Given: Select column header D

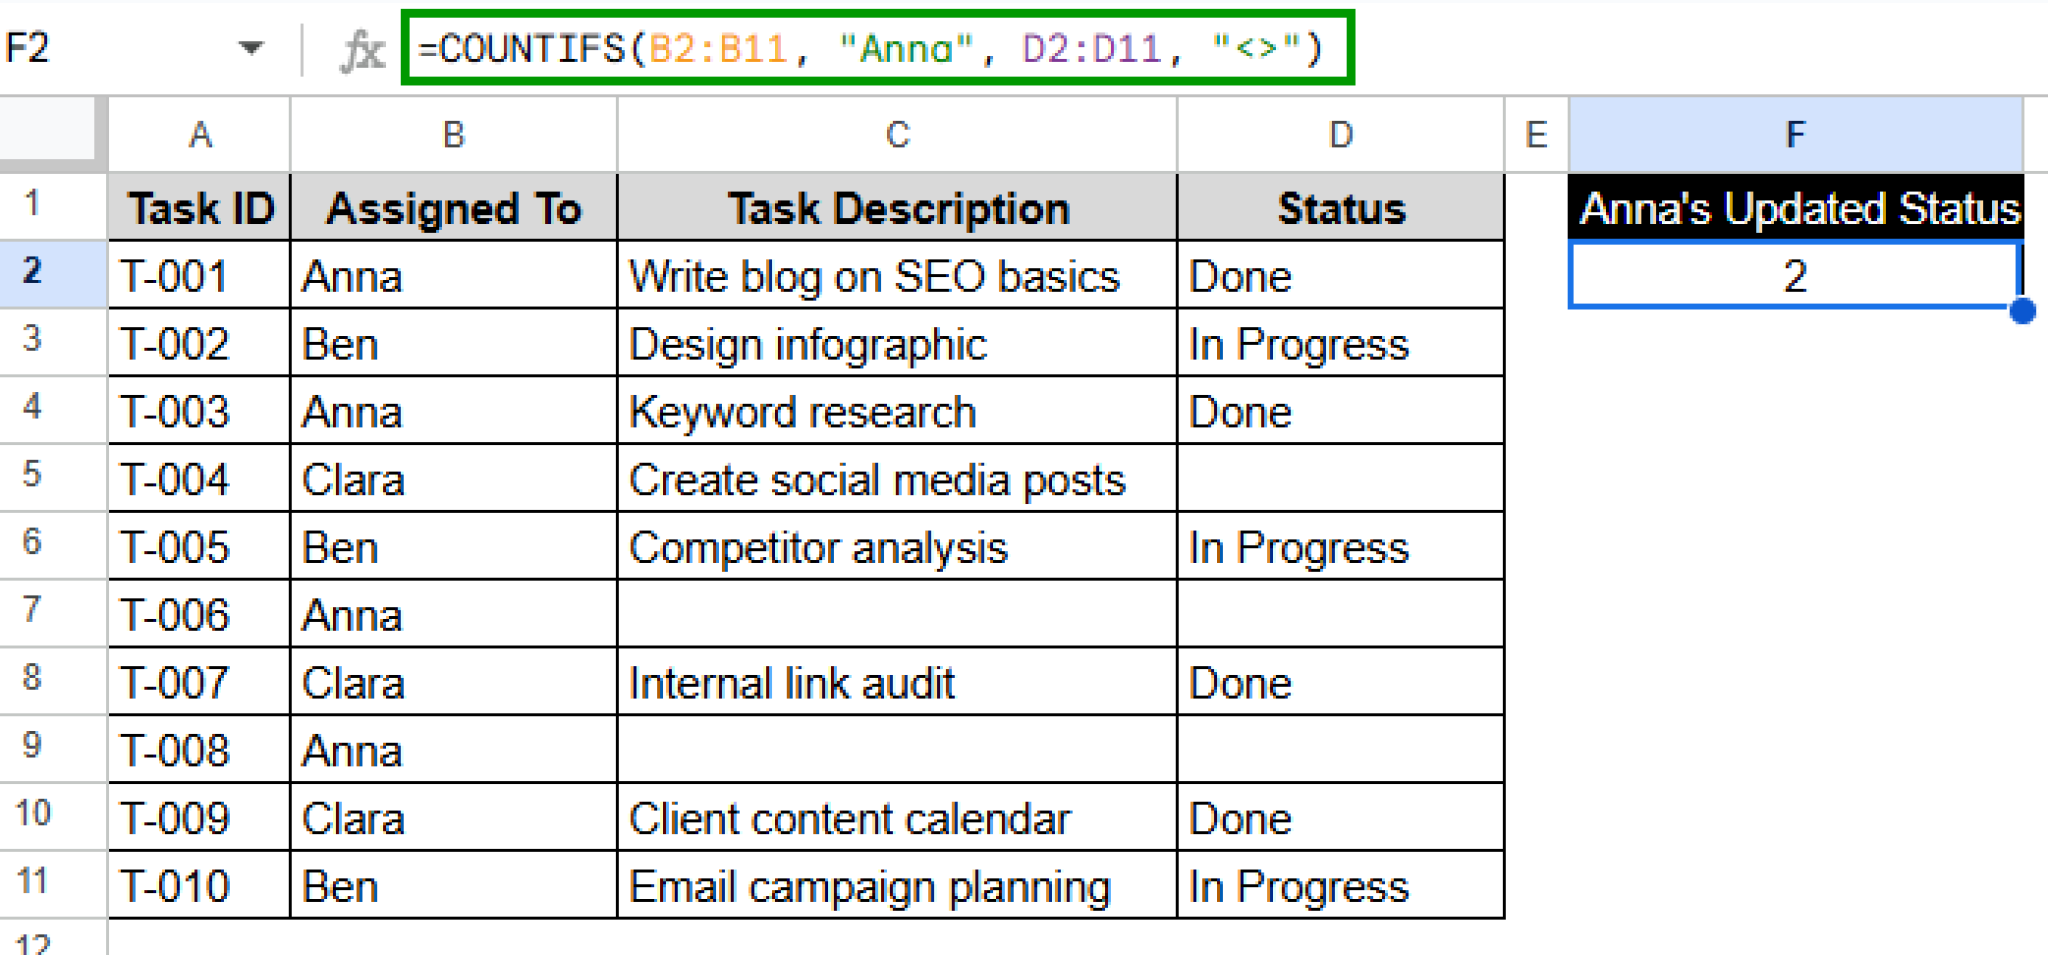Looking at the screenshot, I should [x=1340, y=134].
